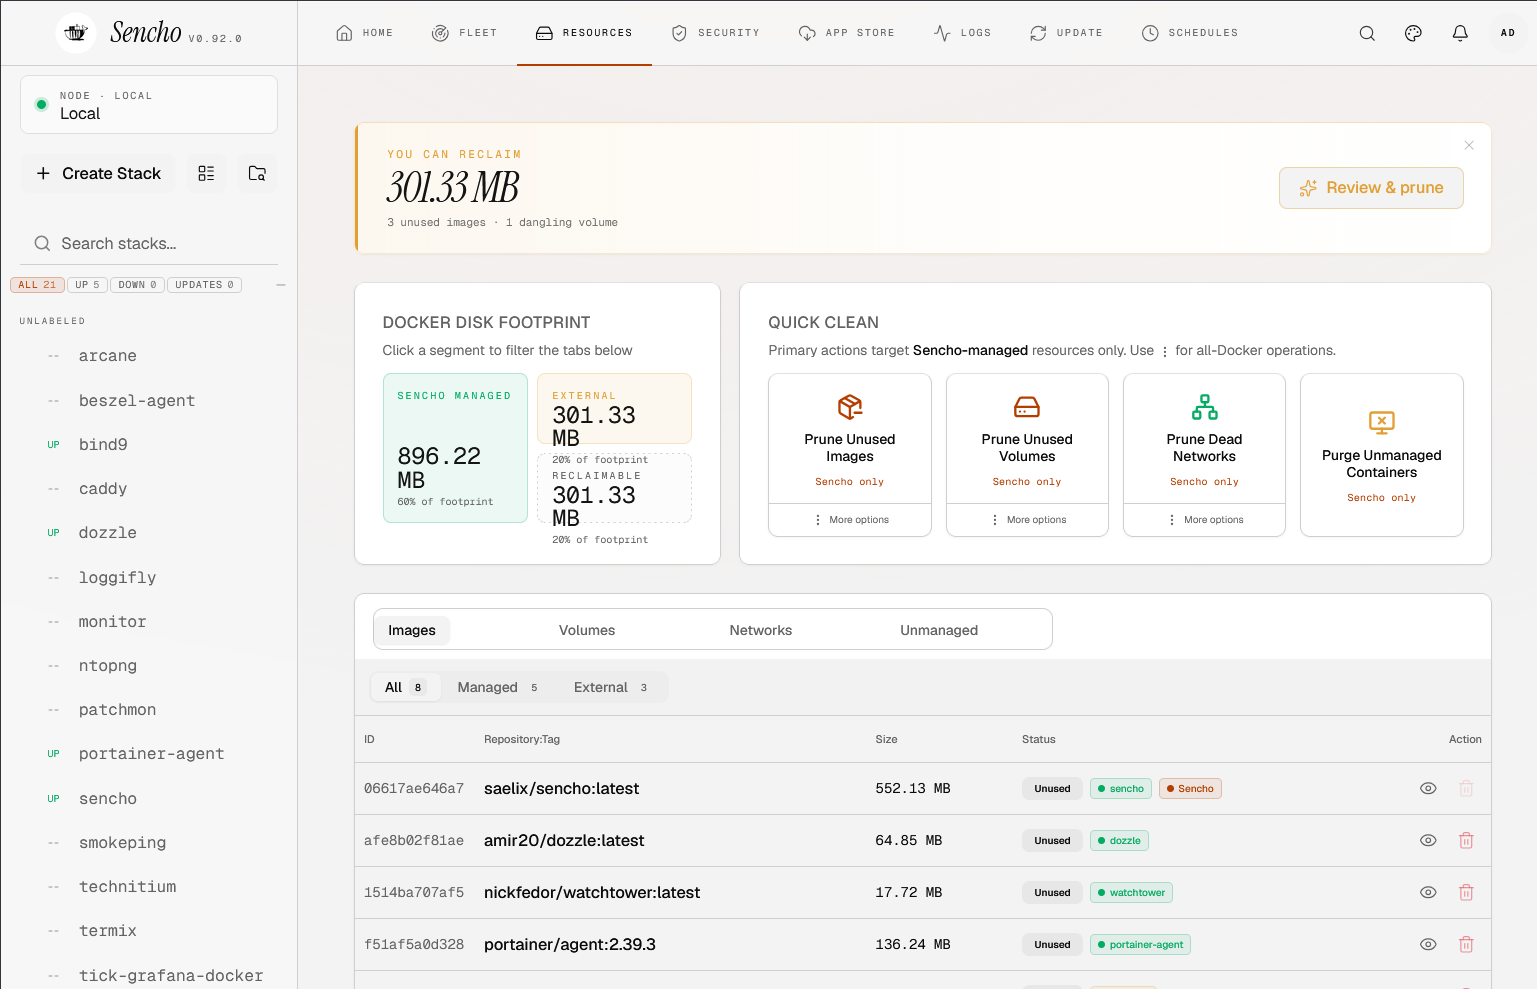The height and width of the screenshot is (989, 1537).
Task: Open the technitium stack
Action: tap(127, 887)
